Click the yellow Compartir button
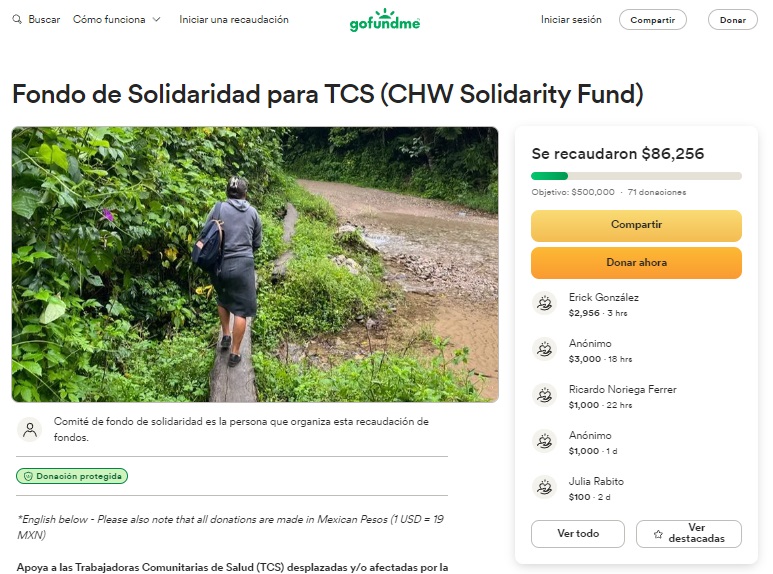Image resolution: width=773 pixels, height=574 pixels. pos(636,225)
